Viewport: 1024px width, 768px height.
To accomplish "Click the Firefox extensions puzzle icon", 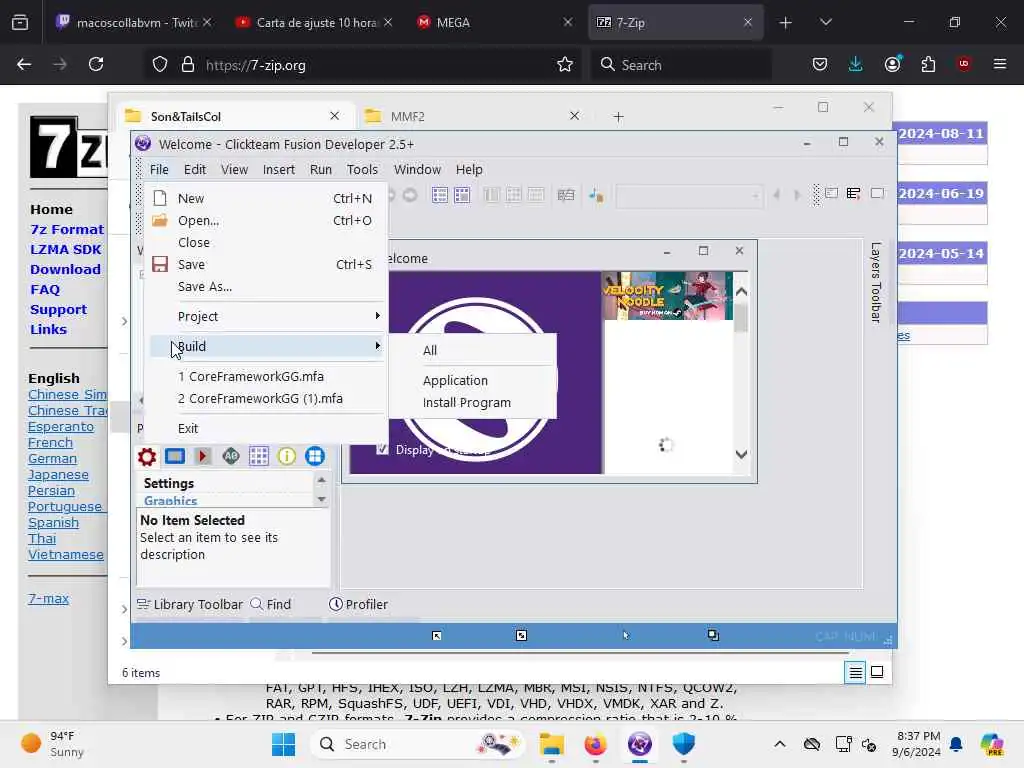I will 928,64.
